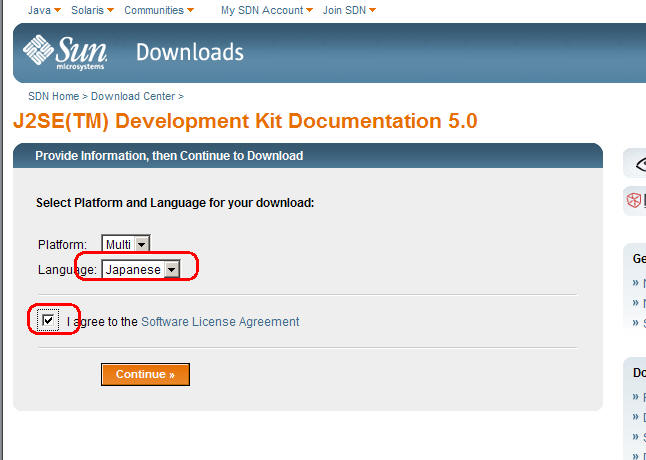Open the Language dropdown showing Japanese
The height and width of the screenshot is (460, 646).
tap(171, 269)
